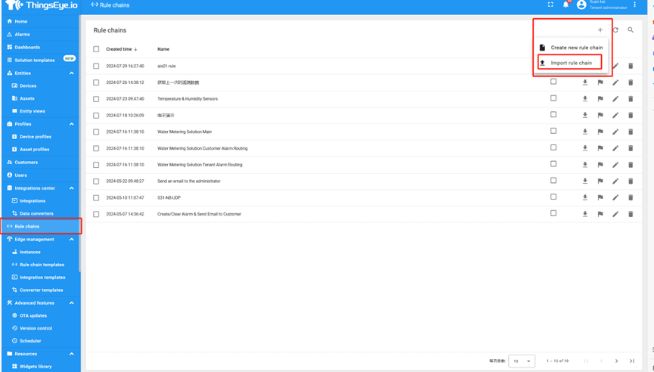This screenshot has width=654, height=372.
Task: Collapse the Resources sidebar section
Action: (x=71, y=354)
